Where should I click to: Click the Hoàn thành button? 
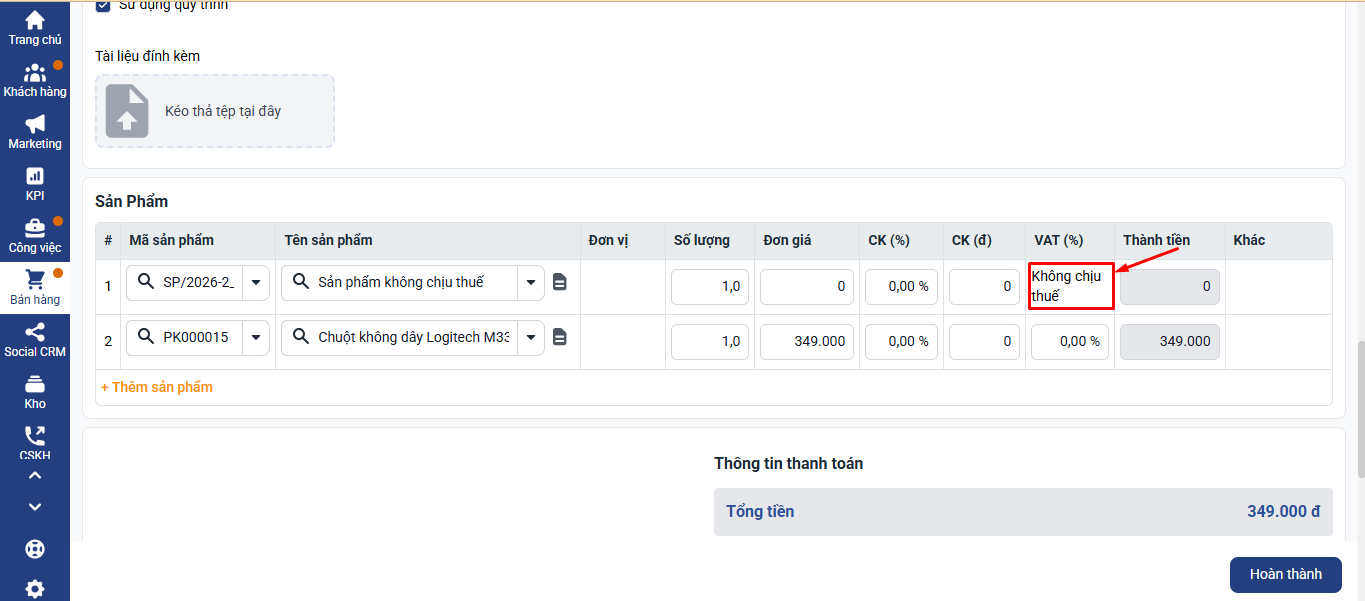pyautogui.click(x=1285, y=574)
